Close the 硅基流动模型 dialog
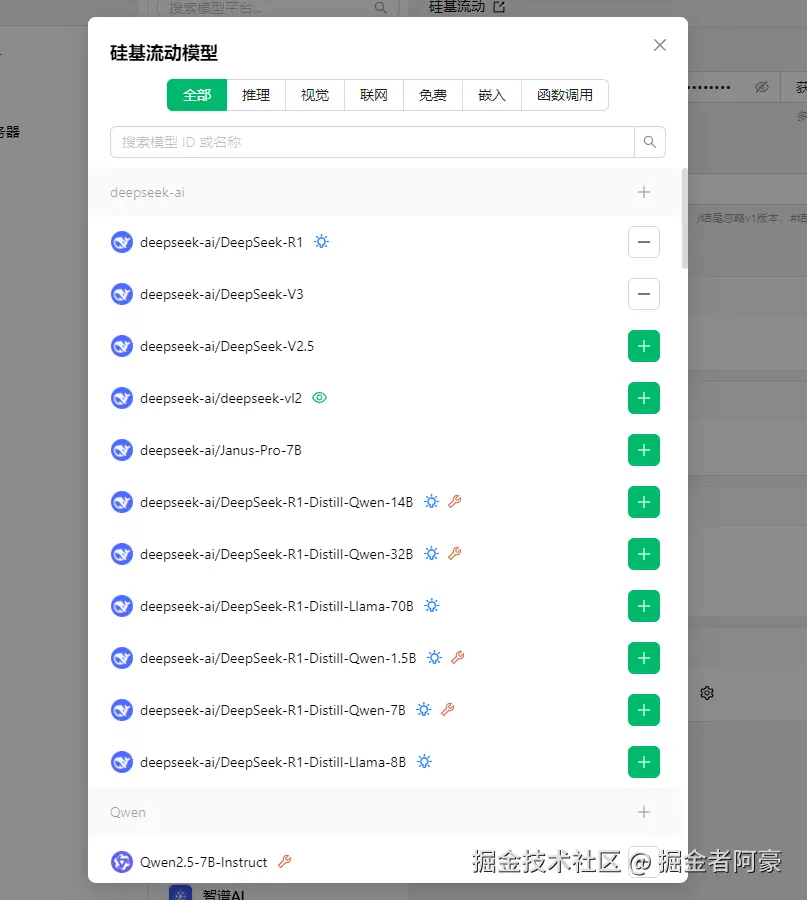The image size is (807, 900). [659, 45]
